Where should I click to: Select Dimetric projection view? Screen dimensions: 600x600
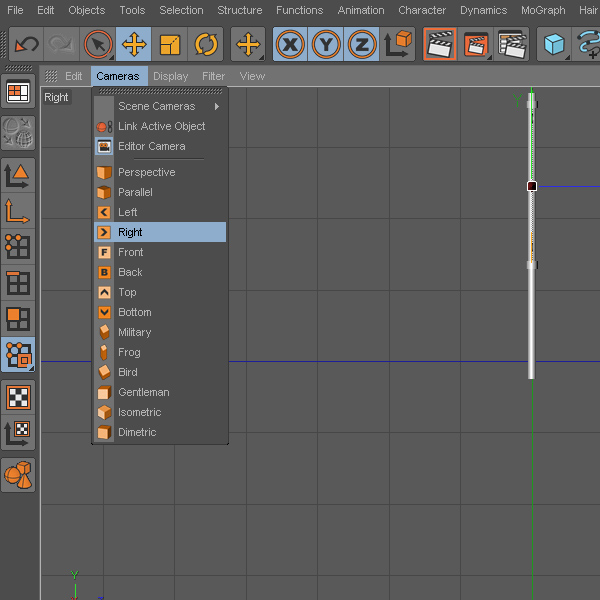point(160,432)
